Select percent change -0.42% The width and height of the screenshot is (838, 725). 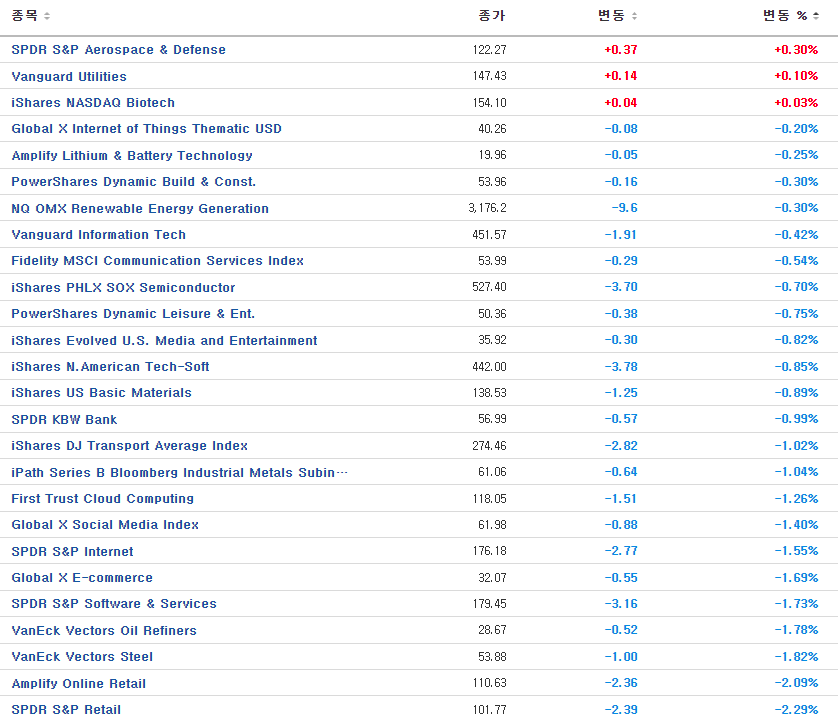796,235
